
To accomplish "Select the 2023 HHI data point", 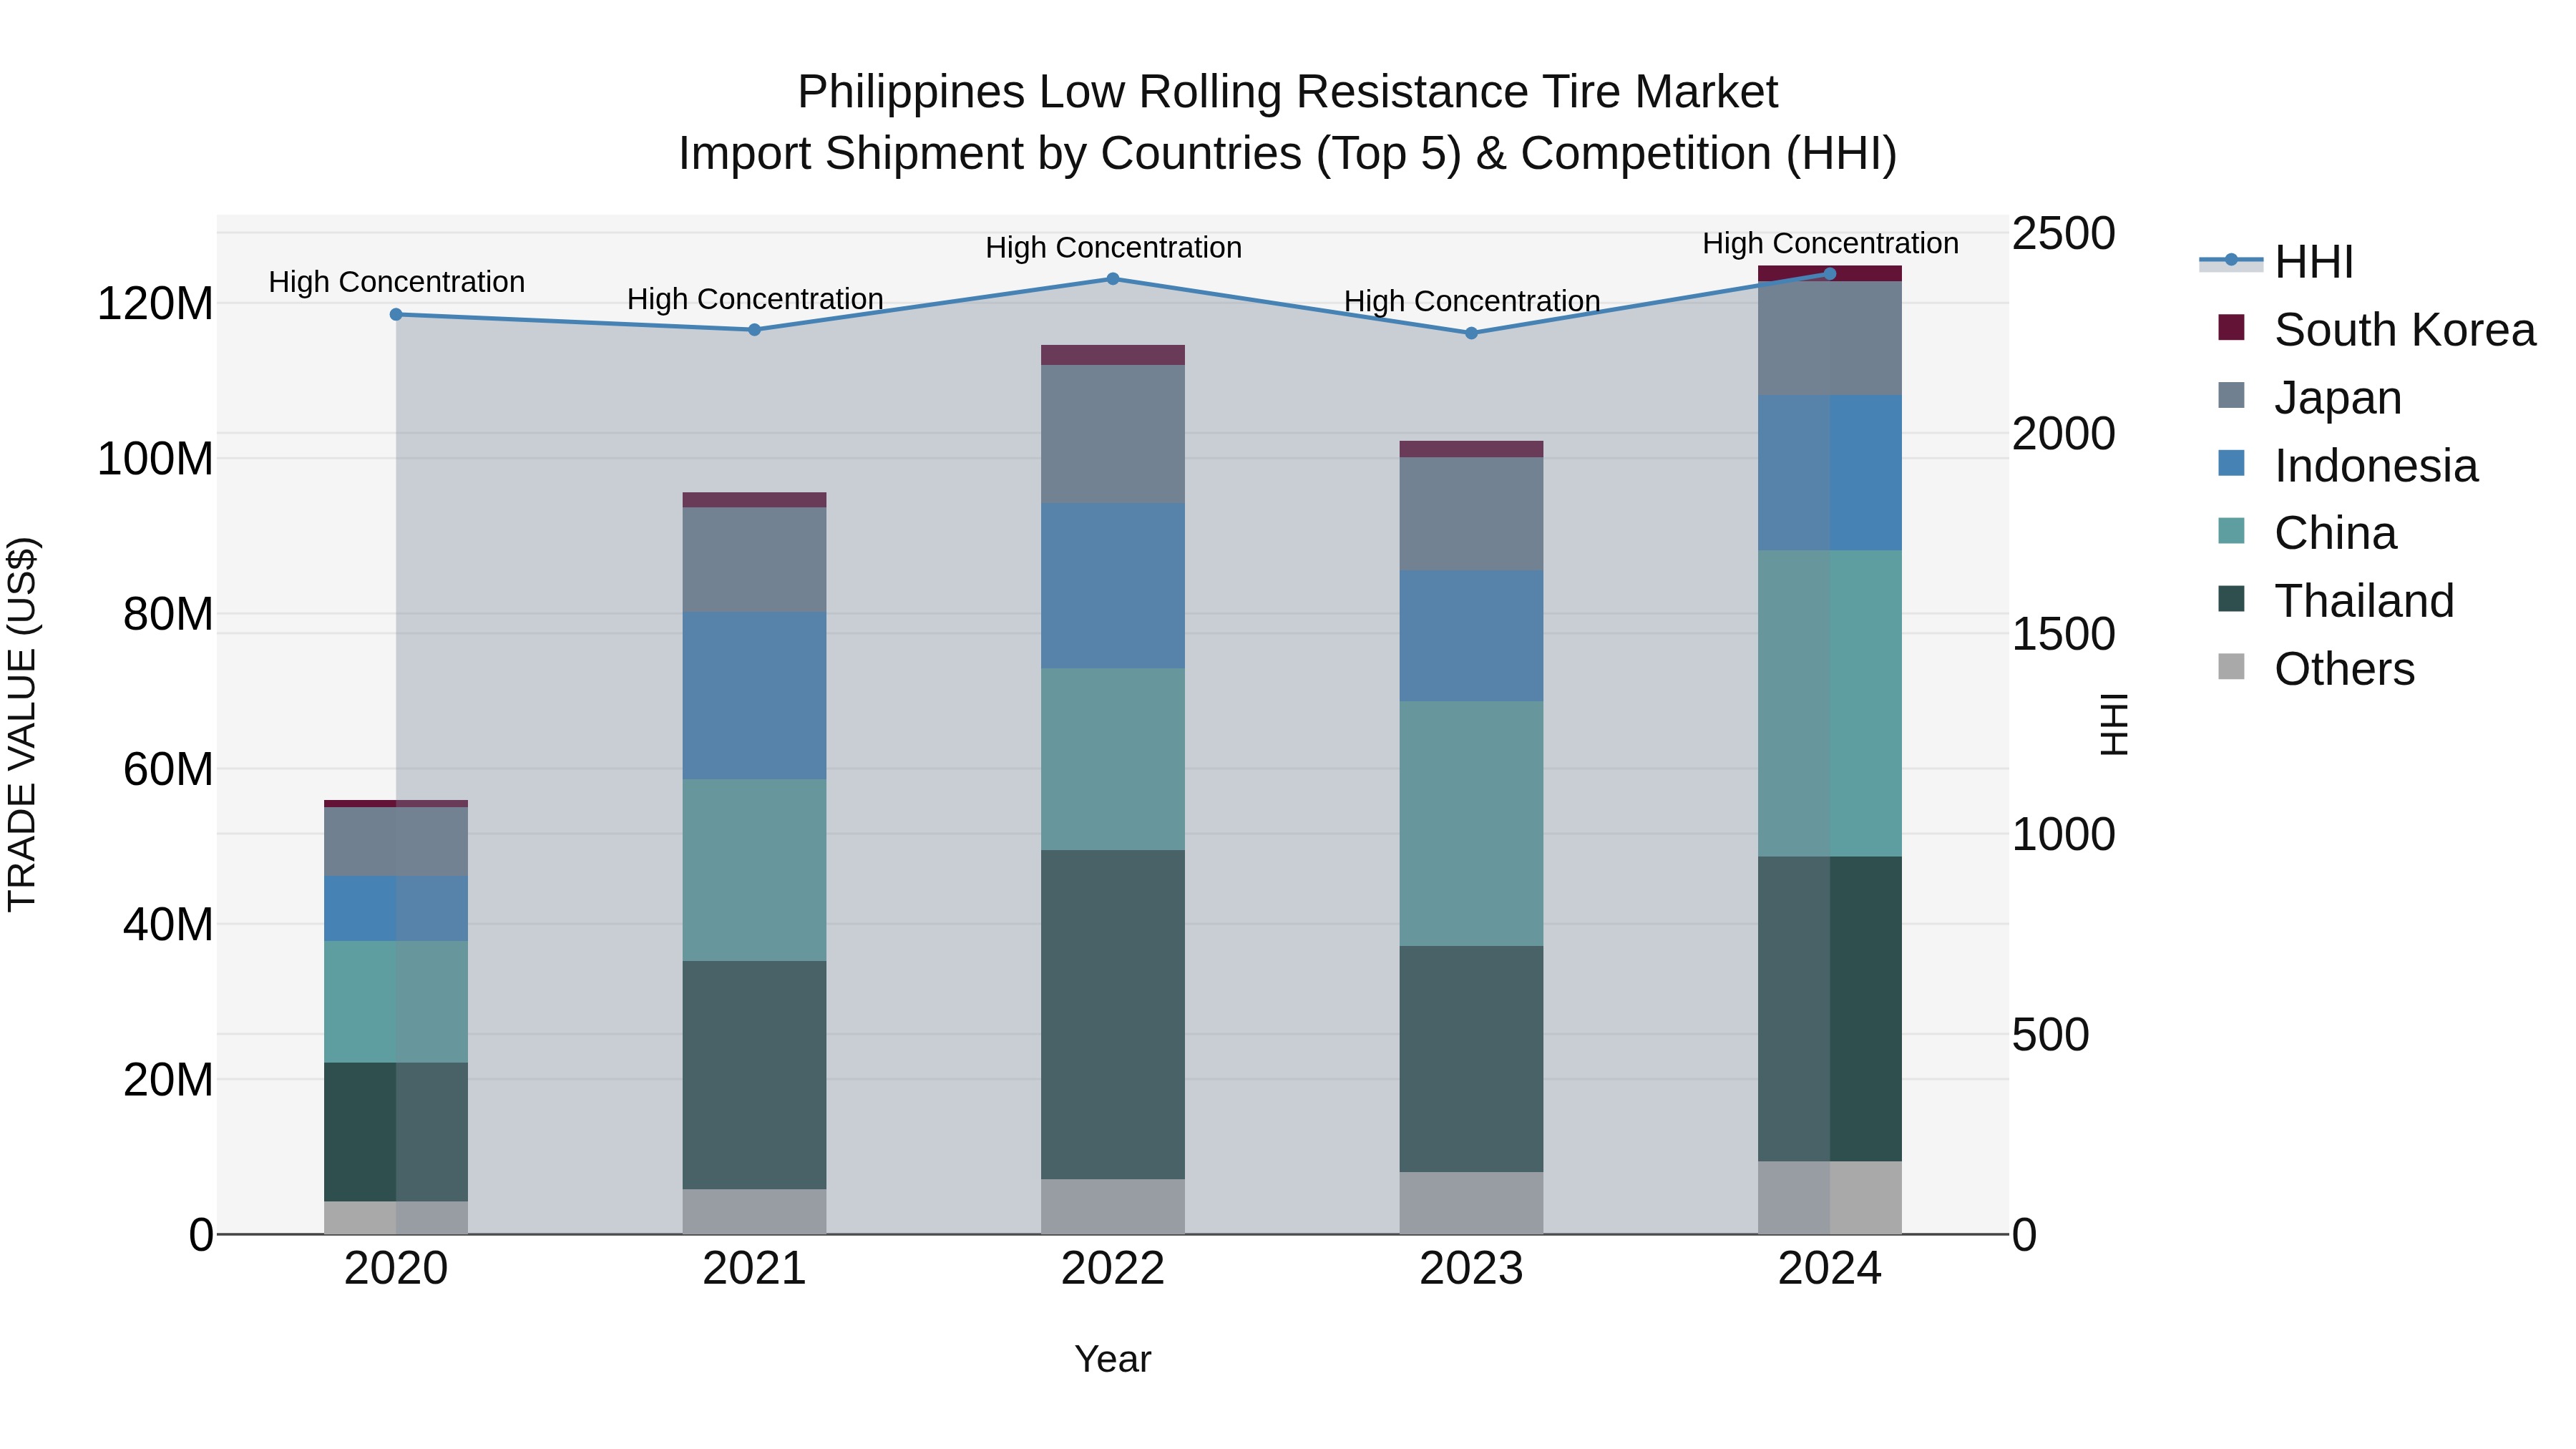I will 1471,333.
